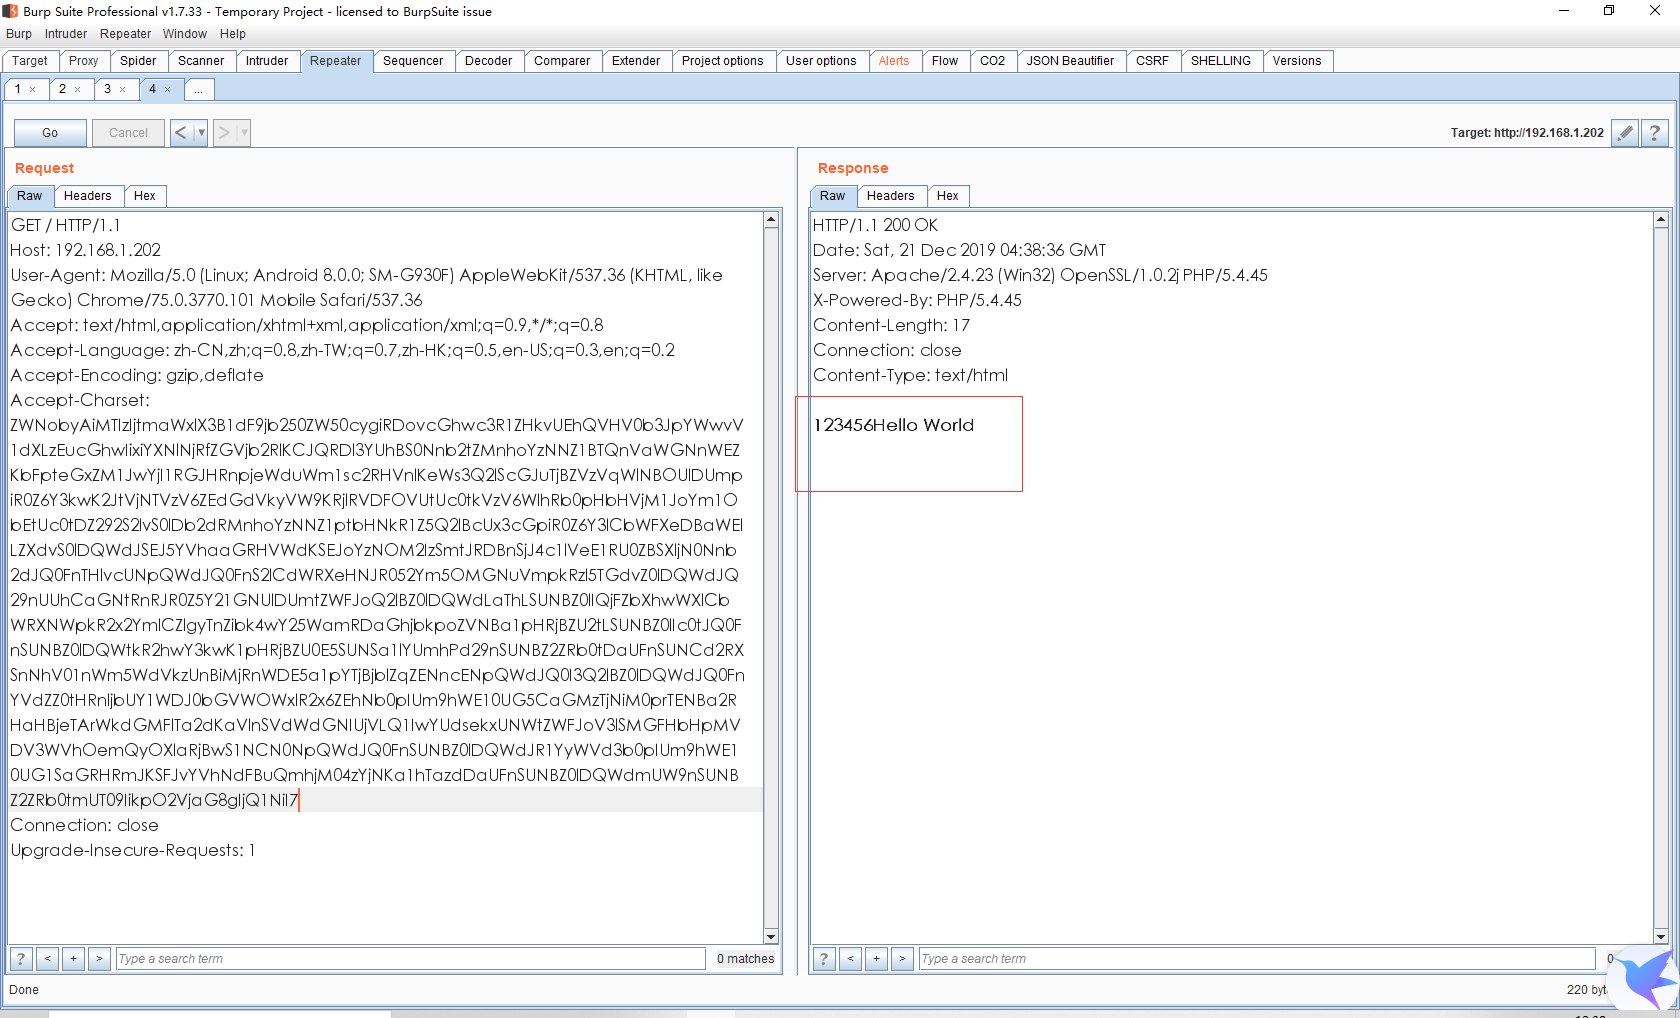Jump to next search match in the Response pane
The height and width of the screenshot is (1018, 1680).
(902, 959)
